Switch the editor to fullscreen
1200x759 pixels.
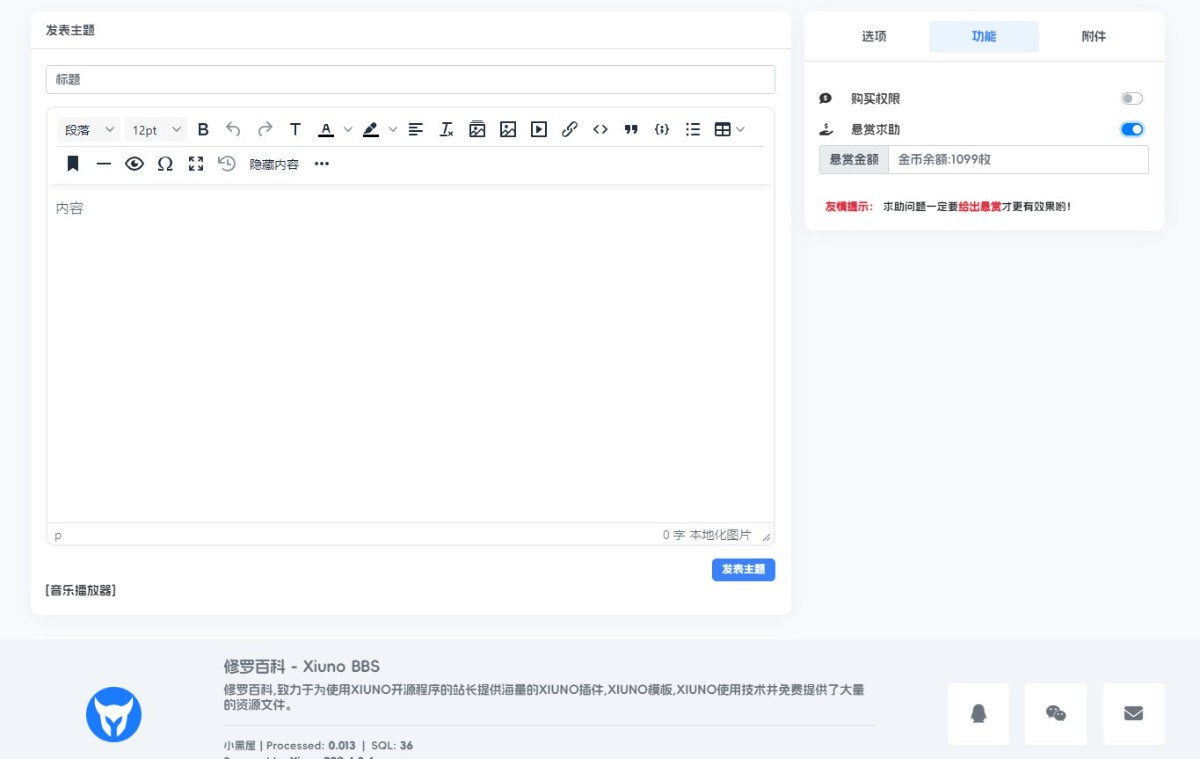pos(196,164)
